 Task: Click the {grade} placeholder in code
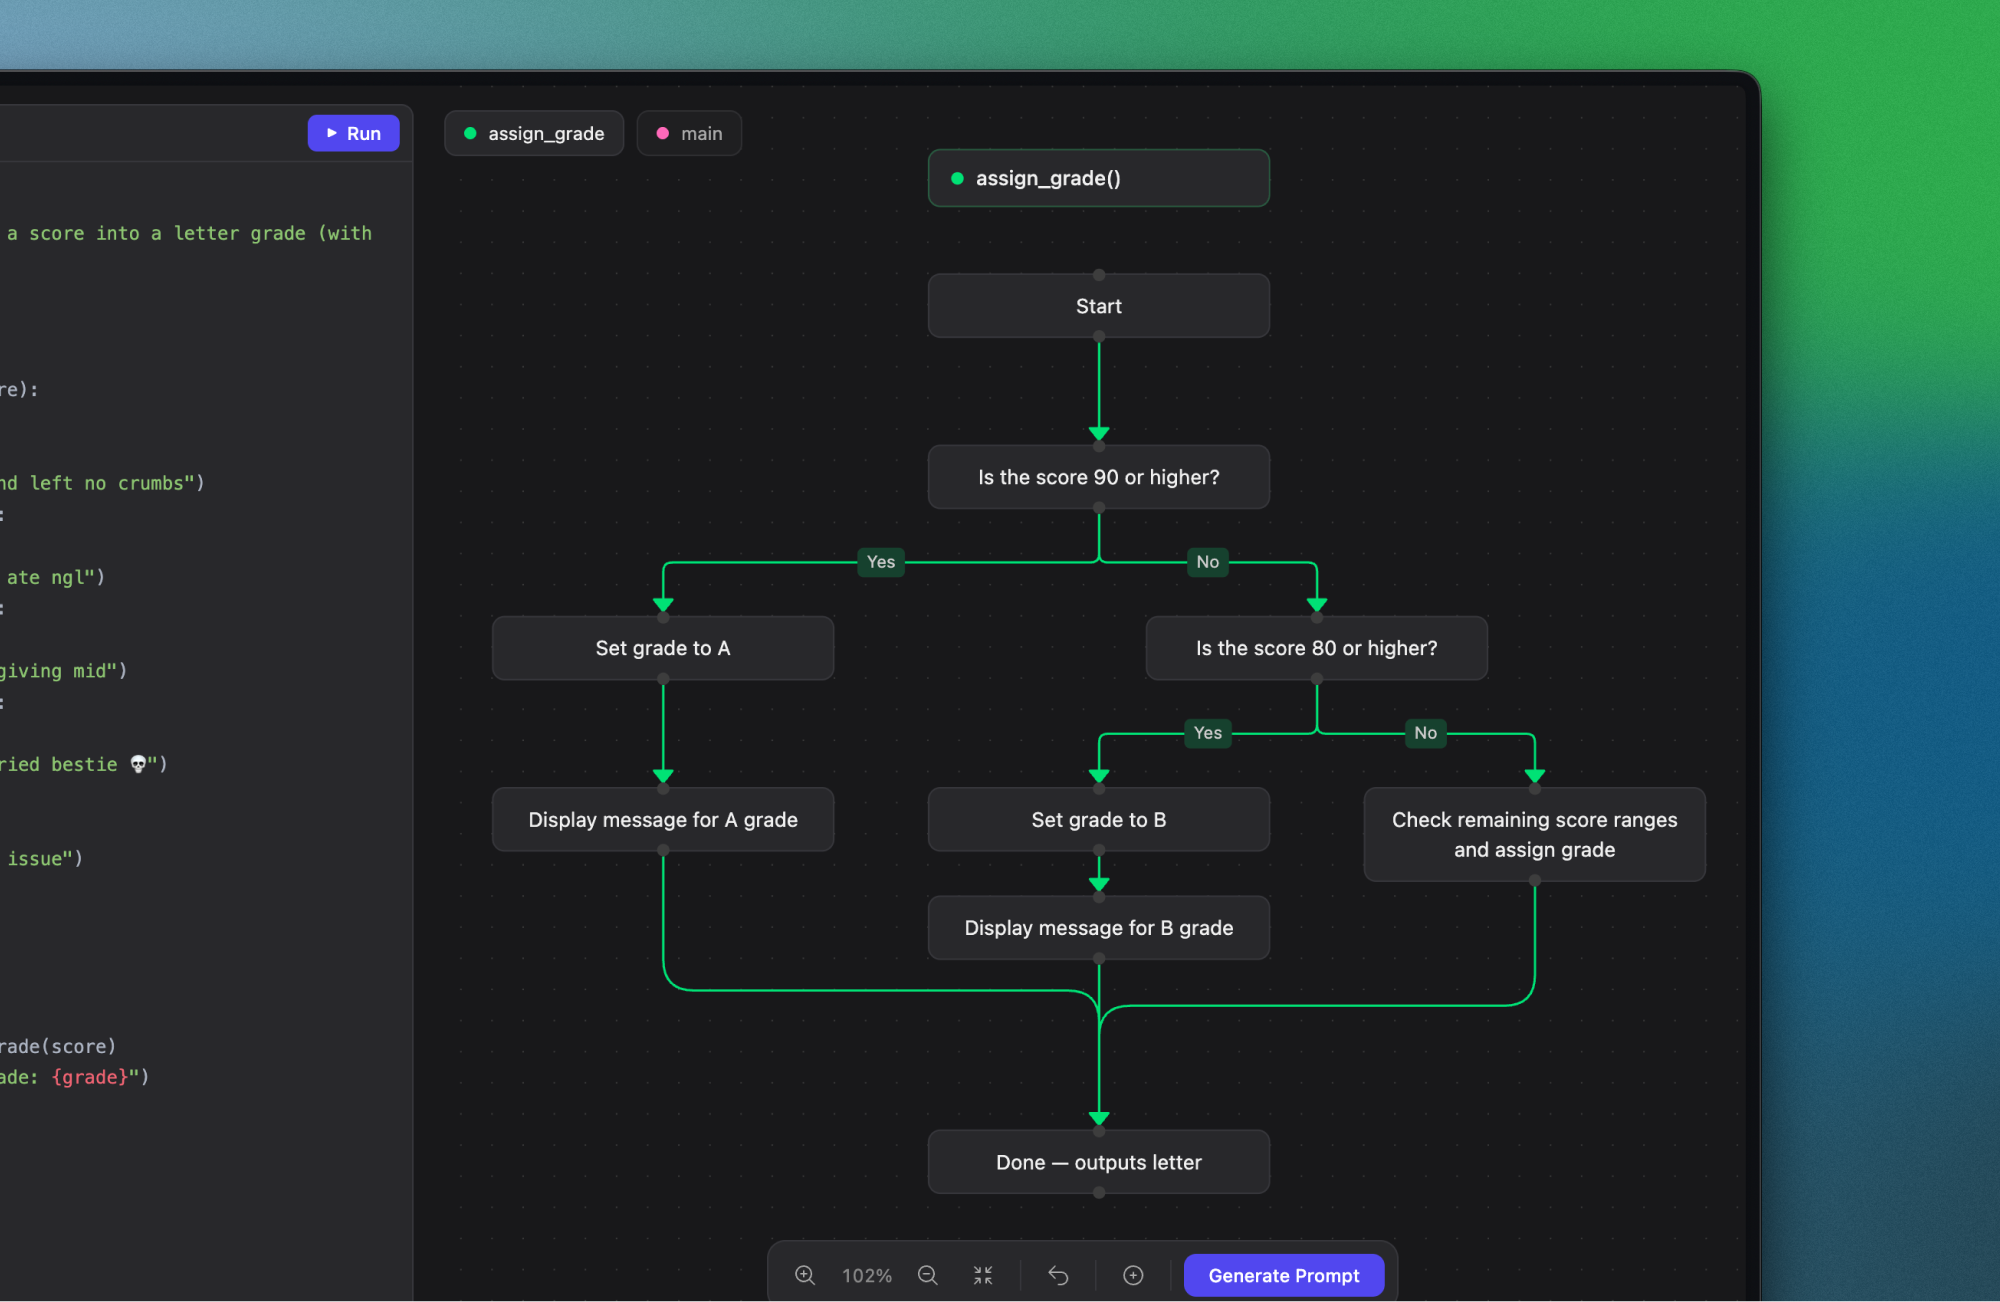[90, 1077]
